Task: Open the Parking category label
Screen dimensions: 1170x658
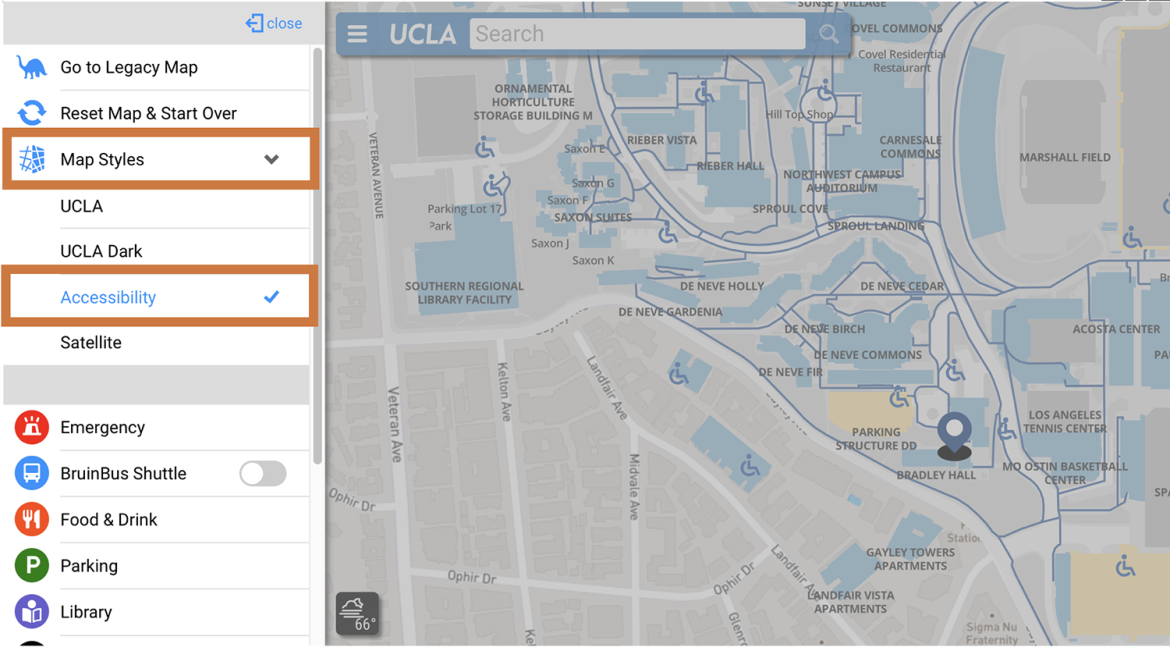Action: pos(89,566)
